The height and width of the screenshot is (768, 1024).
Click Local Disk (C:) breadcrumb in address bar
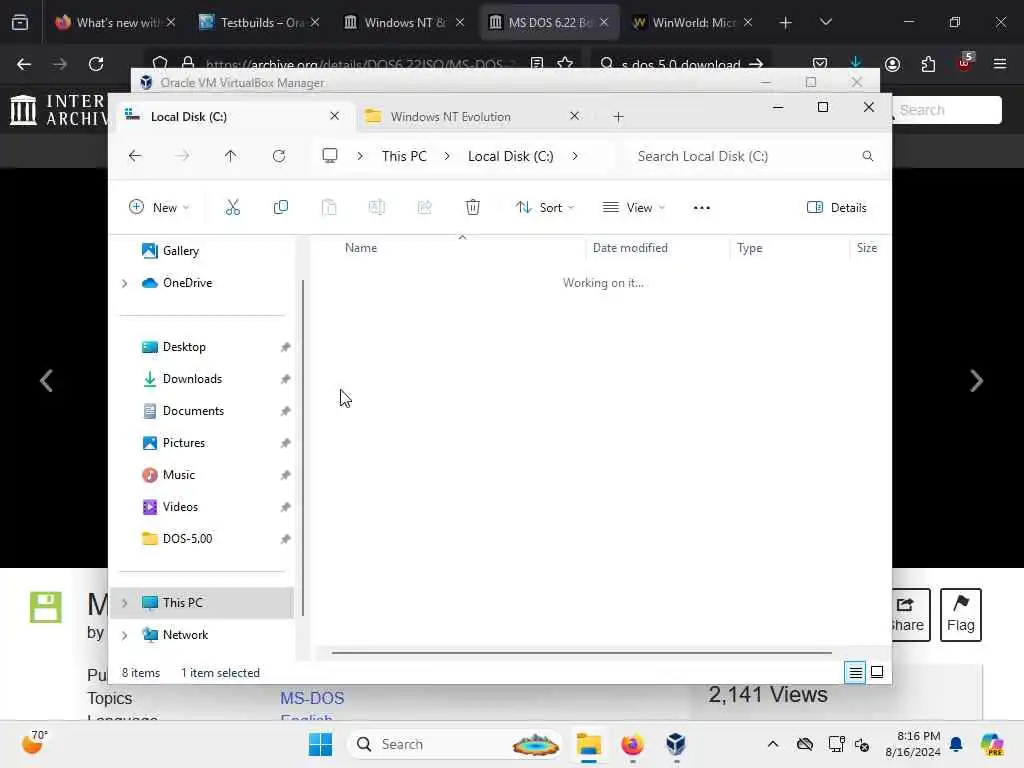click(511, 156)
